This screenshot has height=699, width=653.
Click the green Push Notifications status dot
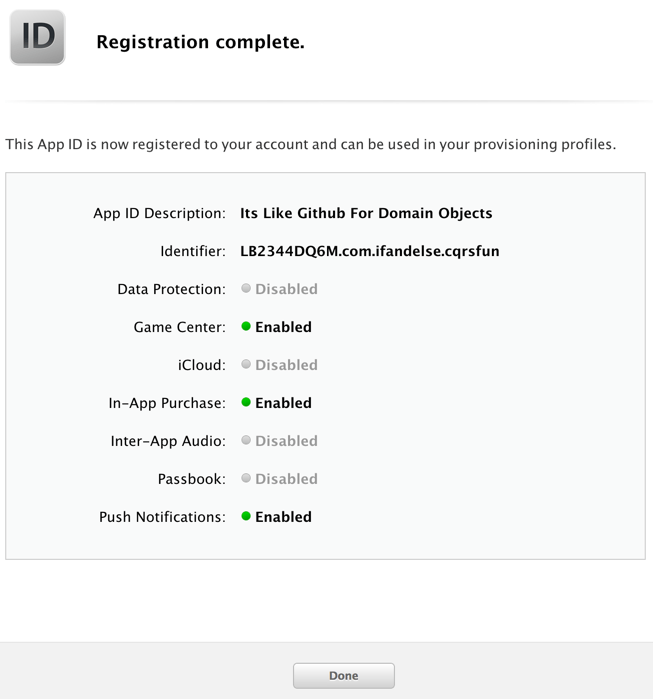(246, 516)
